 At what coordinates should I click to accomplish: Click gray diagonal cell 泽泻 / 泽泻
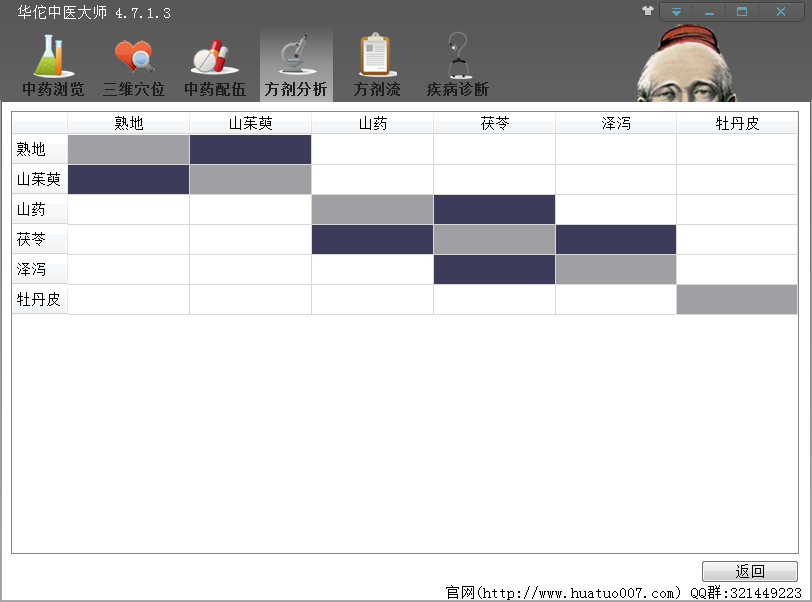pyautogui.click(x=616, y=269)
